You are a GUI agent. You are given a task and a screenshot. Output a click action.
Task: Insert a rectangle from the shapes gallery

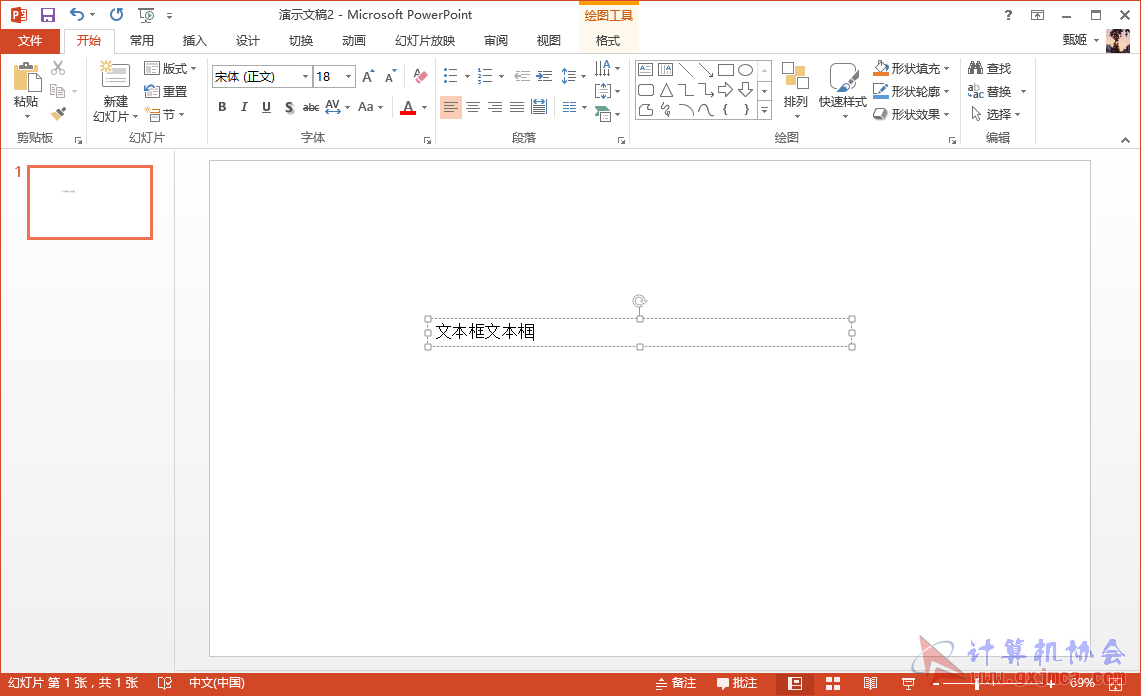725,70
